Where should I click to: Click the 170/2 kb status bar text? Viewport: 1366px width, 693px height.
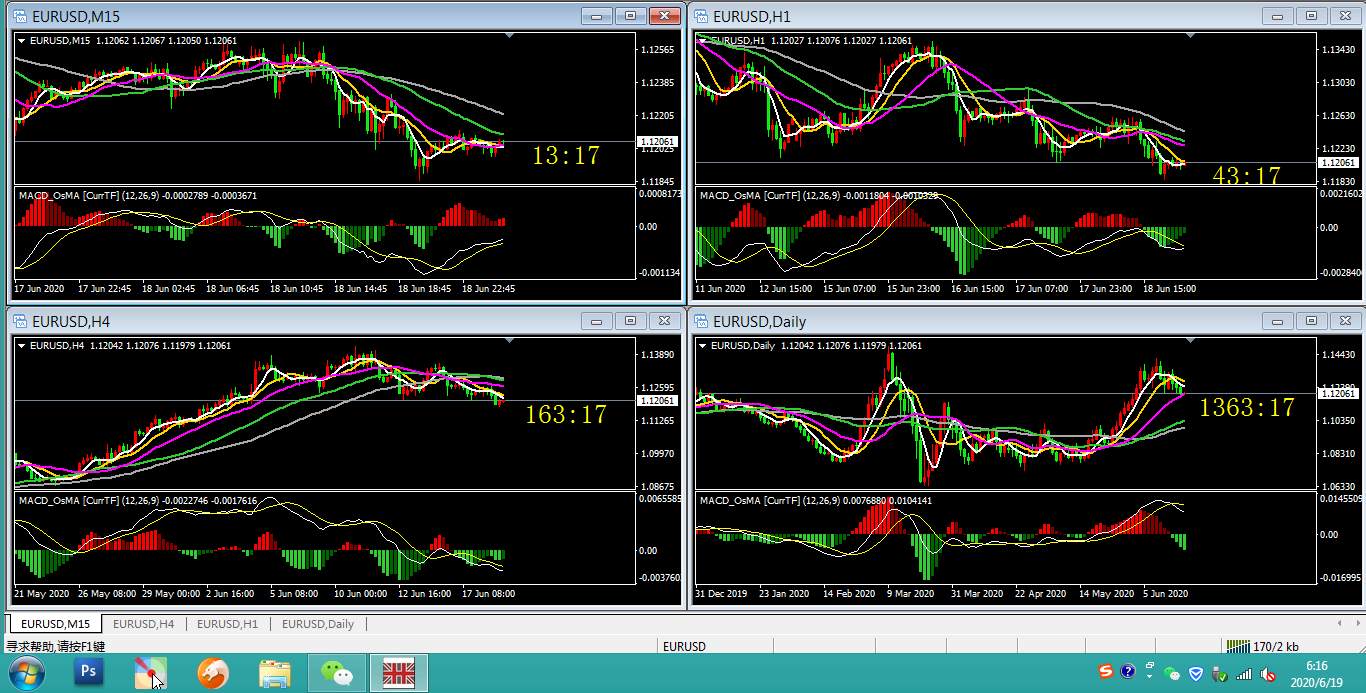(x=1276, y=647)
